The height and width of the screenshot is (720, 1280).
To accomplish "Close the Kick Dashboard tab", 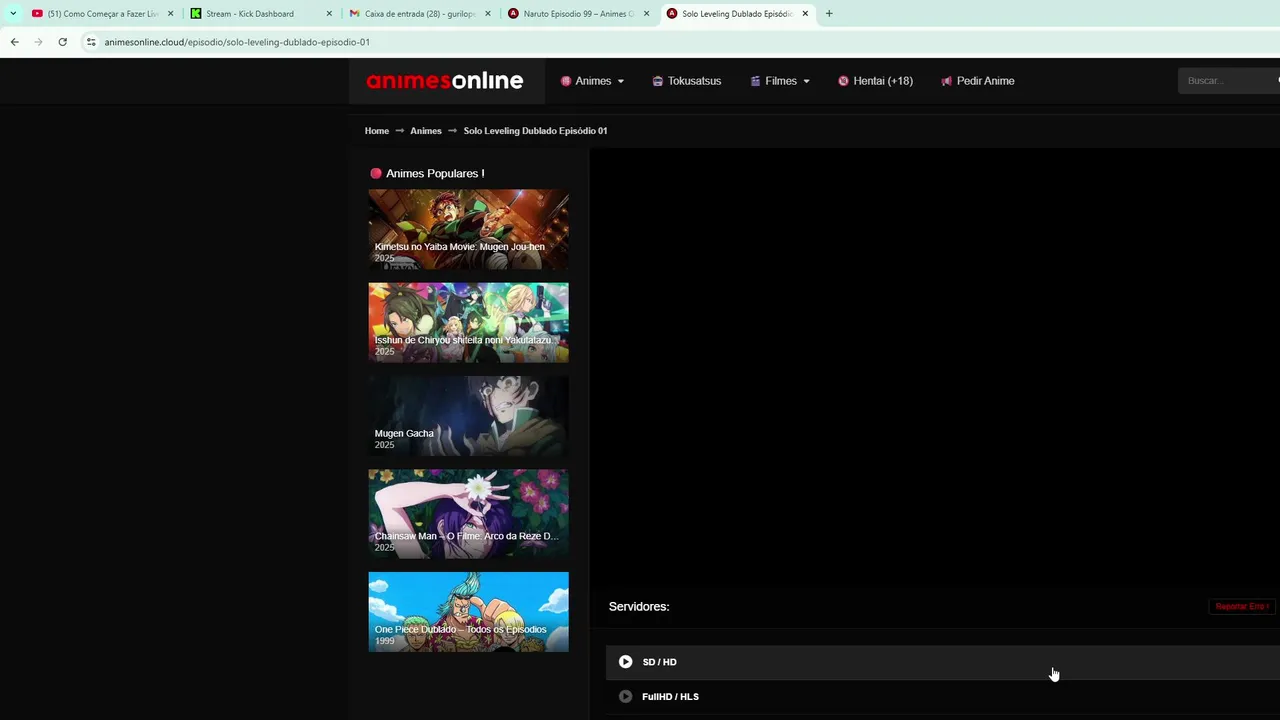I will coord(329,14).
